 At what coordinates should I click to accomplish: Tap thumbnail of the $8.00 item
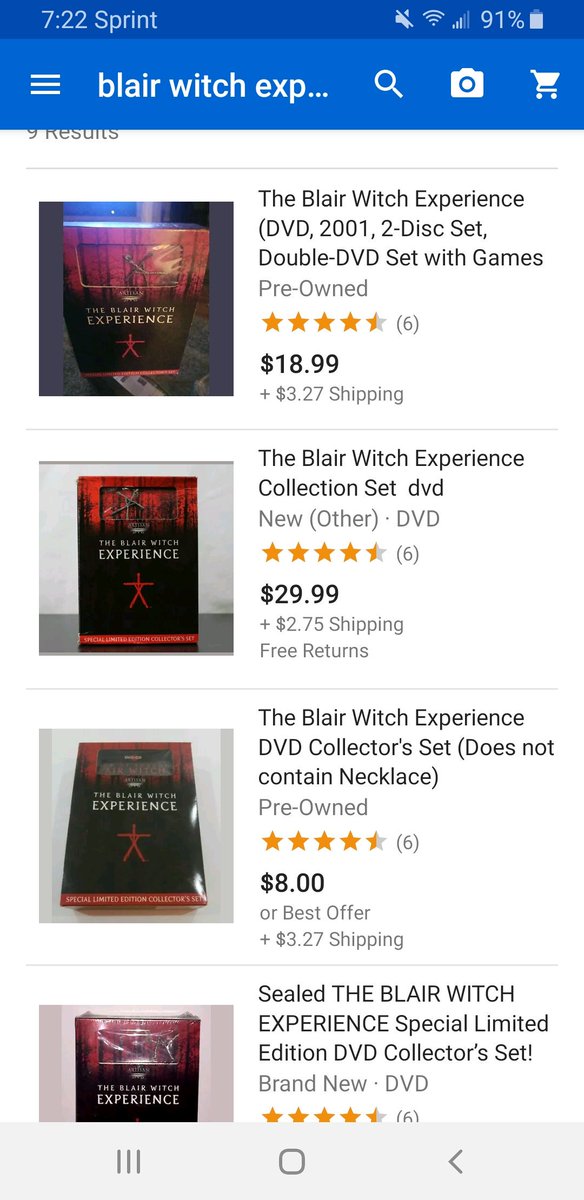pos(136,825)
